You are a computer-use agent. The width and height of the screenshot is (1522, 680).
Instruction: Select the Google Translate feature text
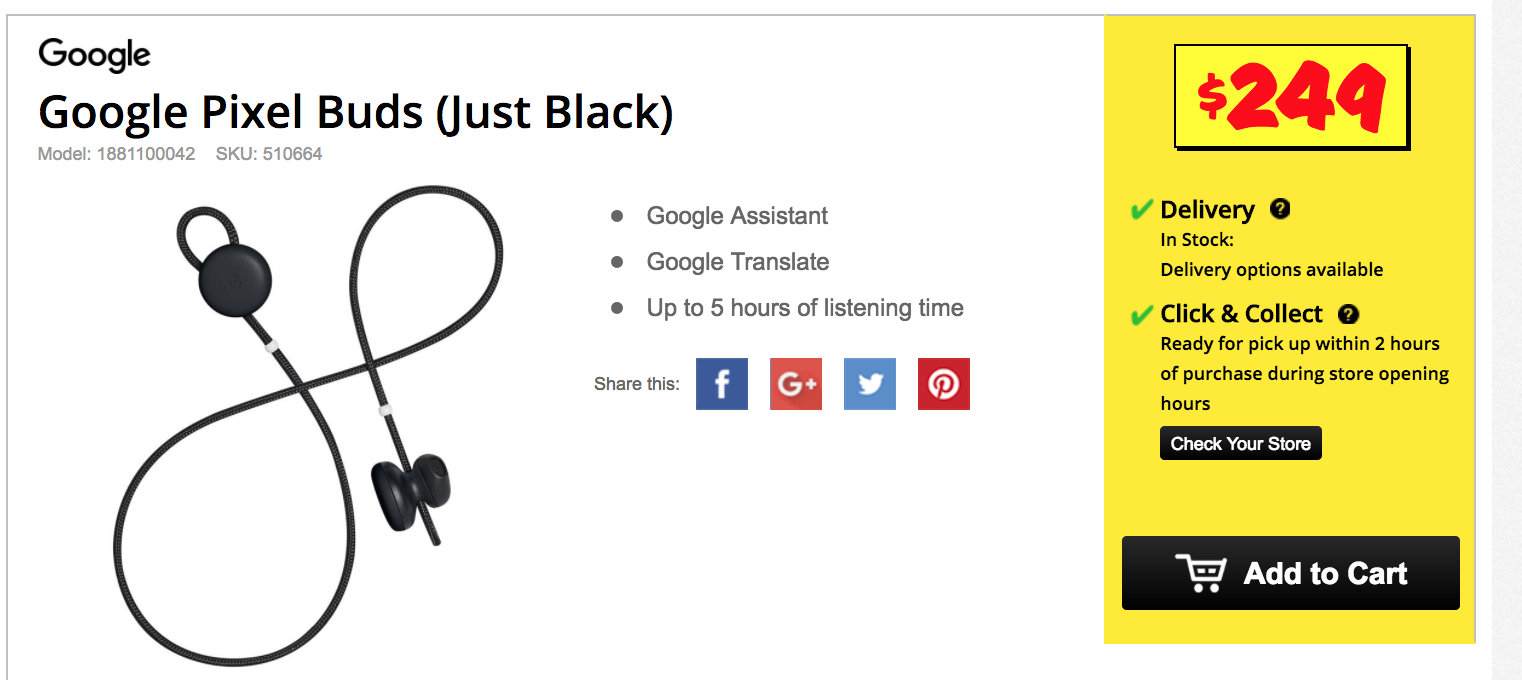(738, 262)
